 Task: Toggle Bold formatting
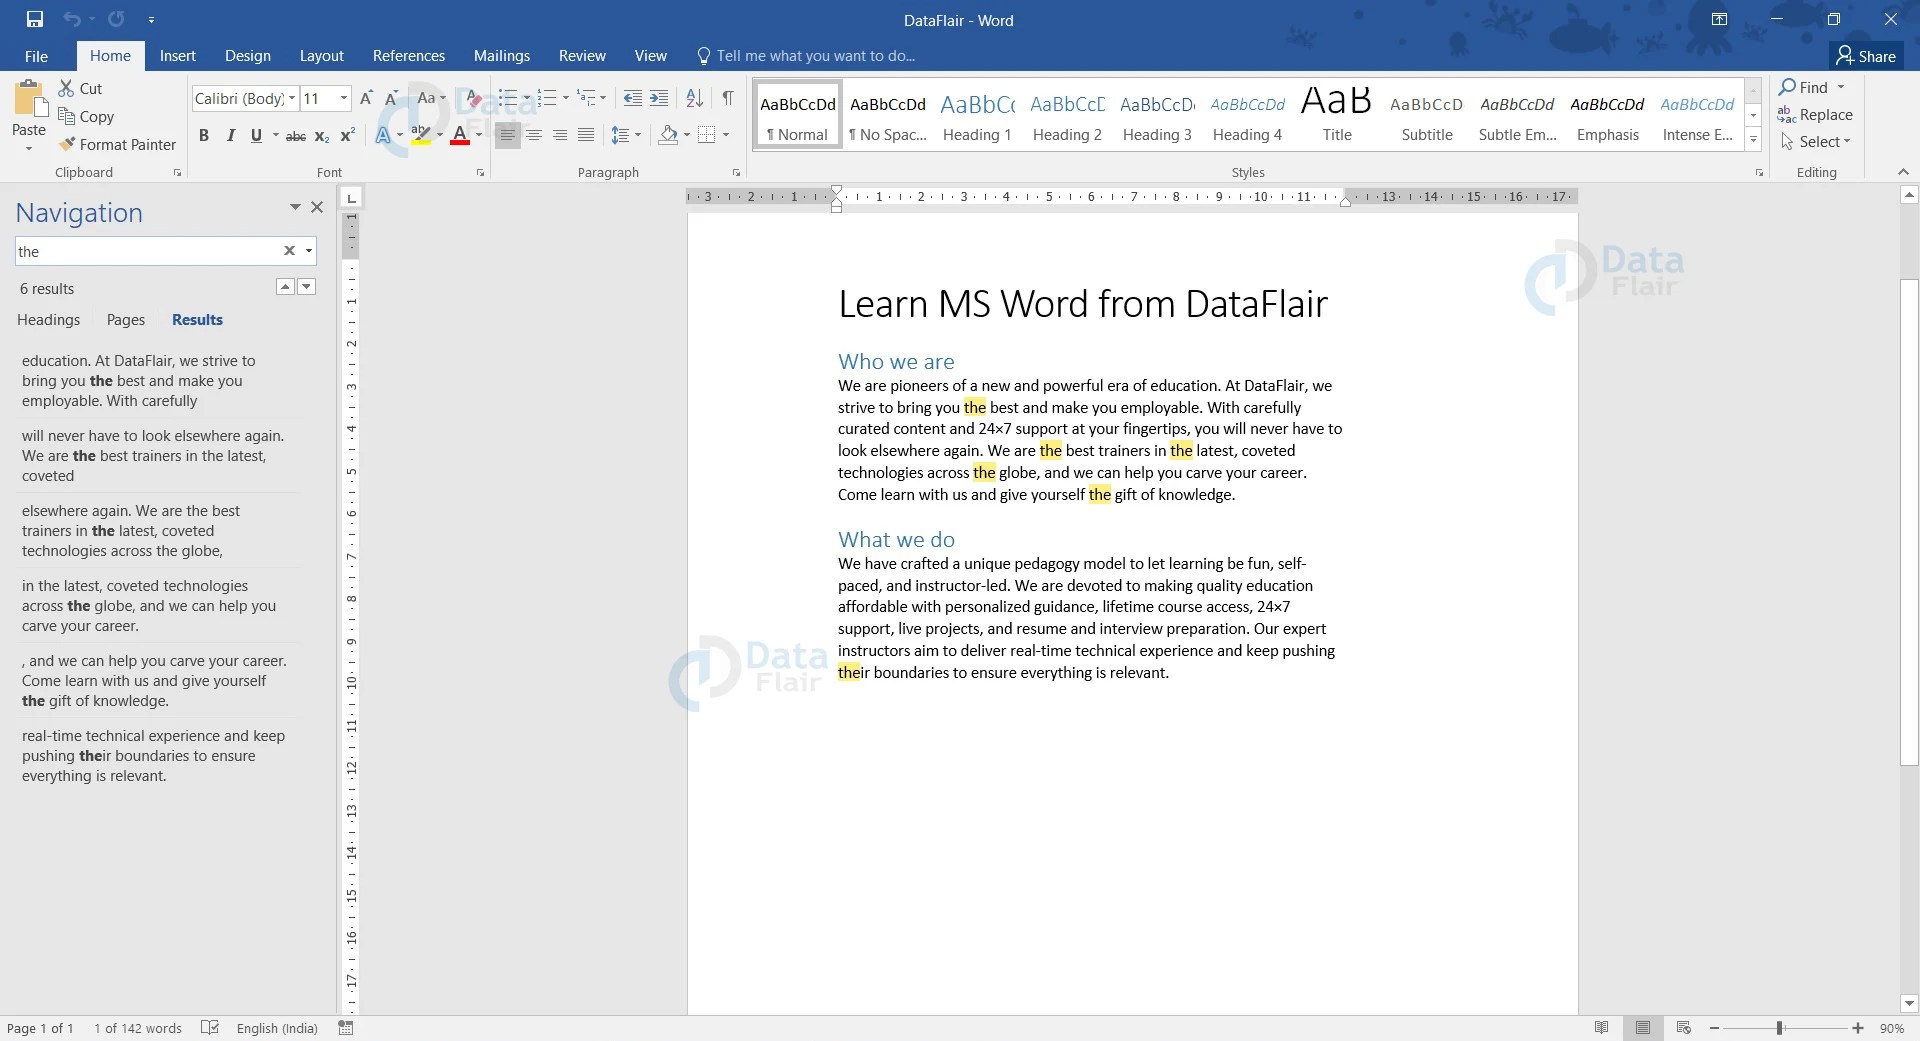click(x=204, y=135)
